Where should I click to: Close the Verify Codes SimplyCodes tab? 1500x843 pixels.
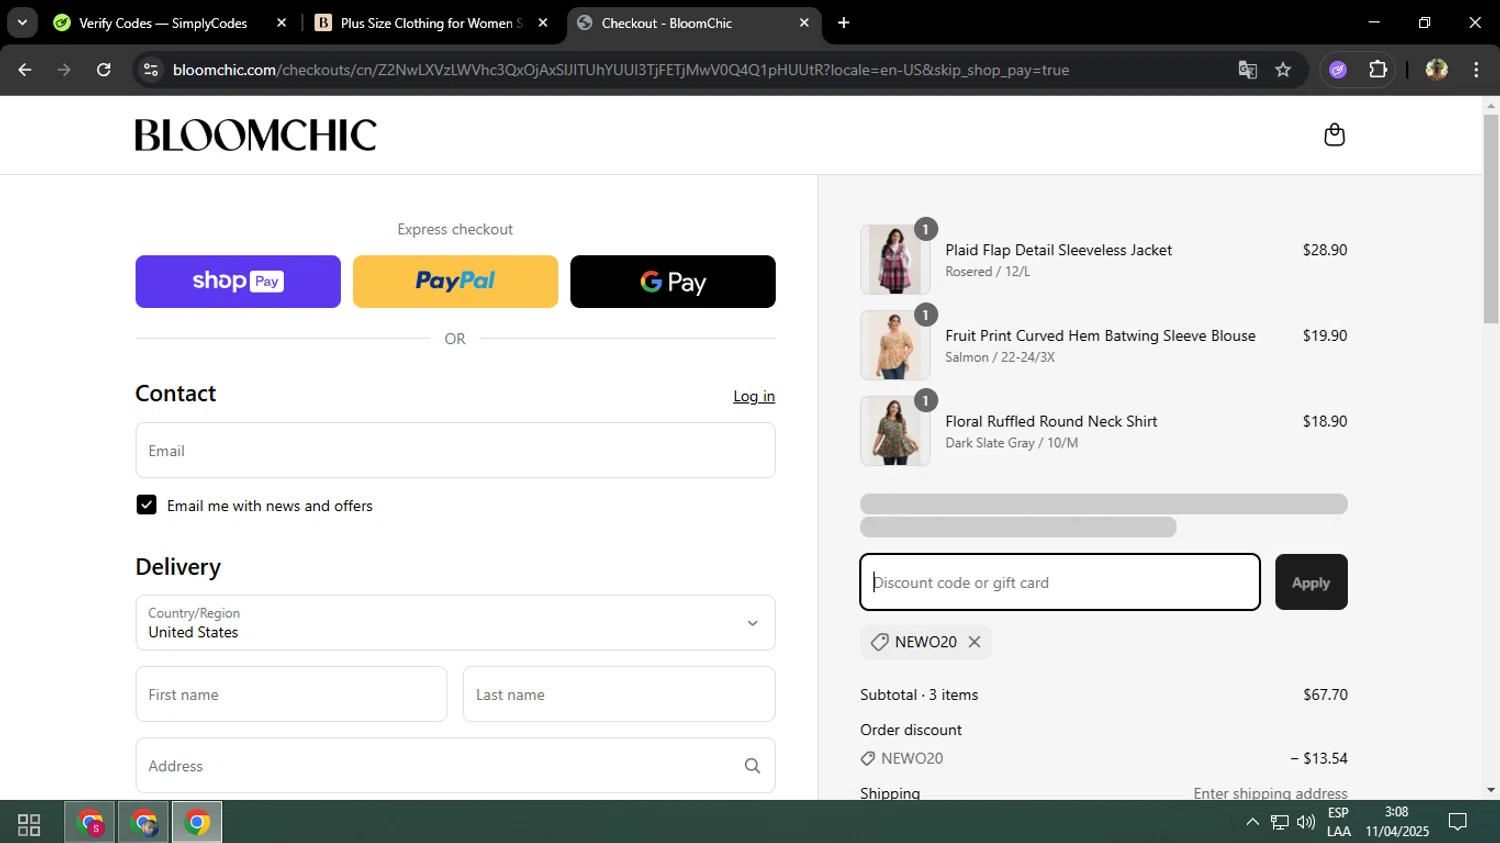281,23
